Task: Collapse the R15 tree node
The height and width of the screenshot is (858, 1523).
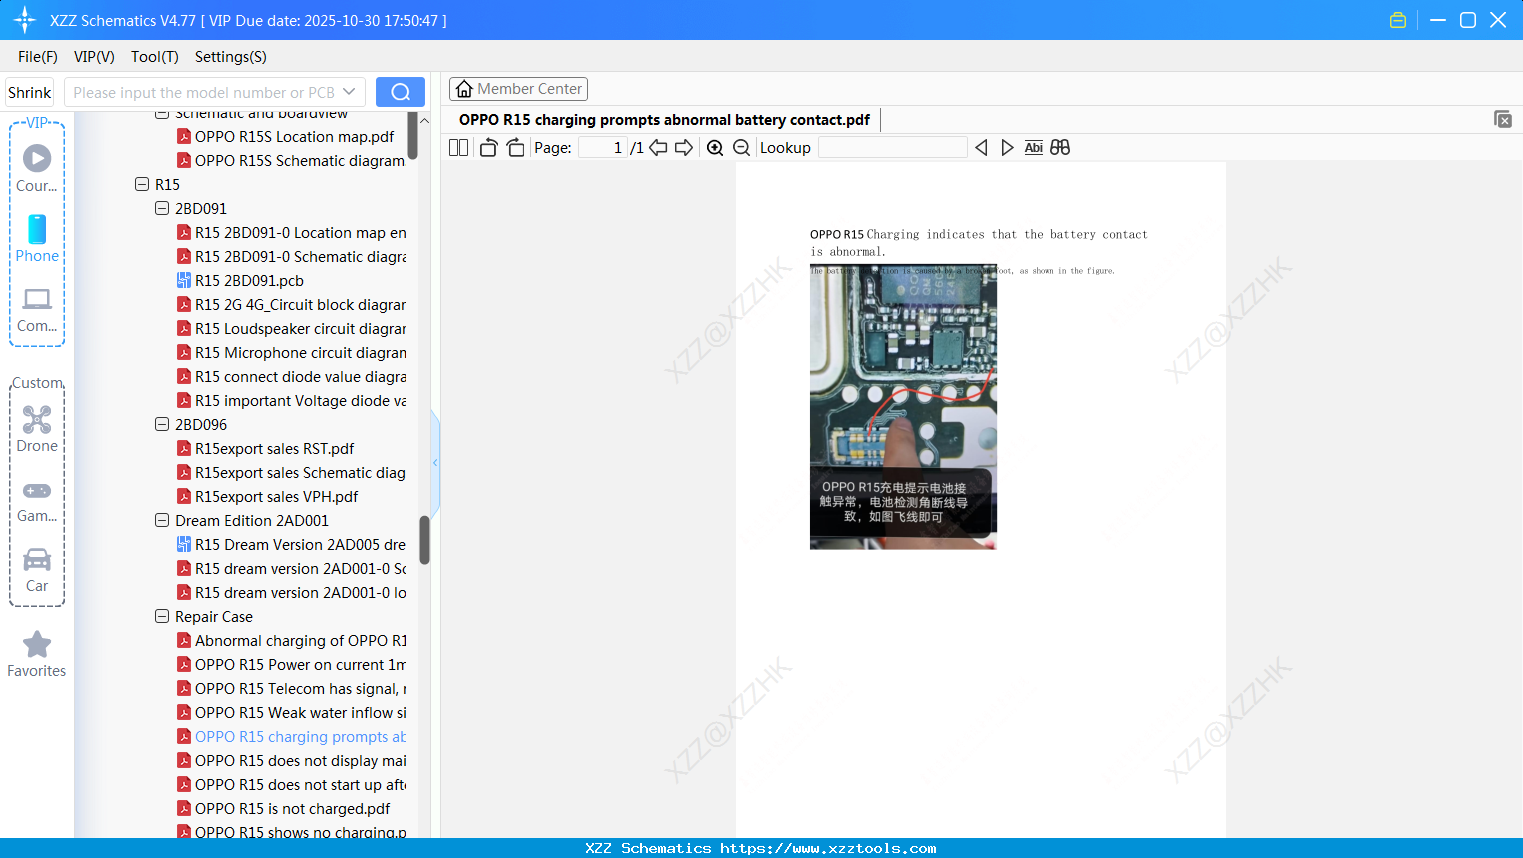Action: tap(142, 184)
